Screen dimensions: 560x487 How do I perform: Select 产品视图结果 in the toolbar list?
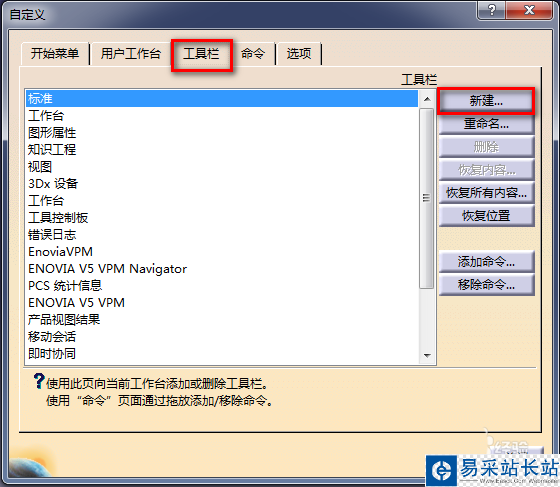(x=222, y=320)
